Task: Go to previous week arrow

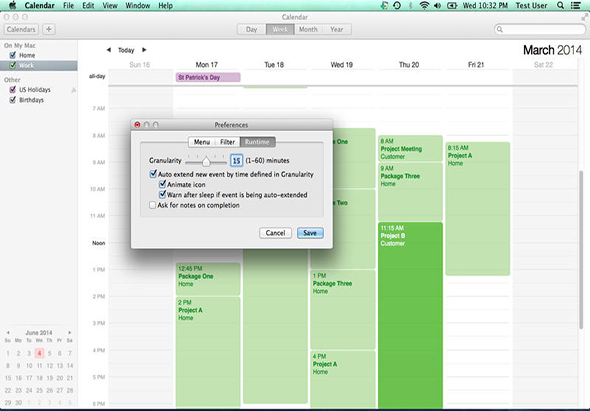Action: [x=109, y=50]
